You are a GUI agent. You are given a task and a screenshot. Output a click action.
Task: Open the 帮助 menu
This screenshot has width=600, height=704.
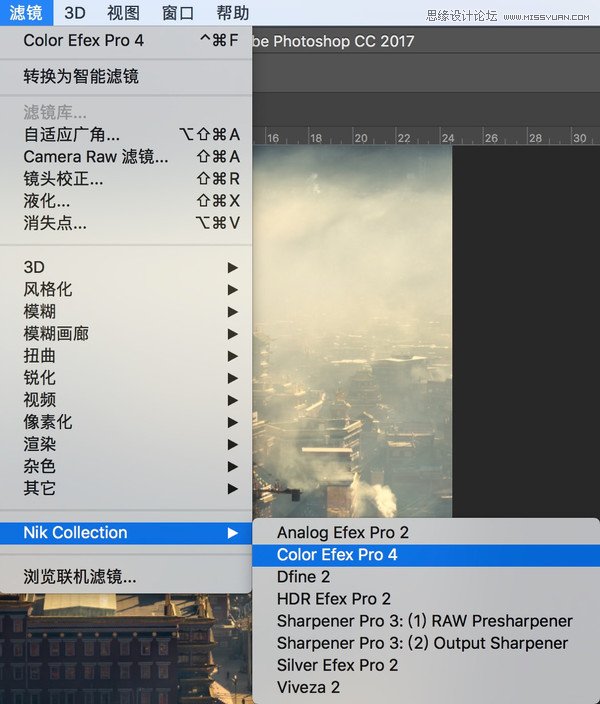233,13
